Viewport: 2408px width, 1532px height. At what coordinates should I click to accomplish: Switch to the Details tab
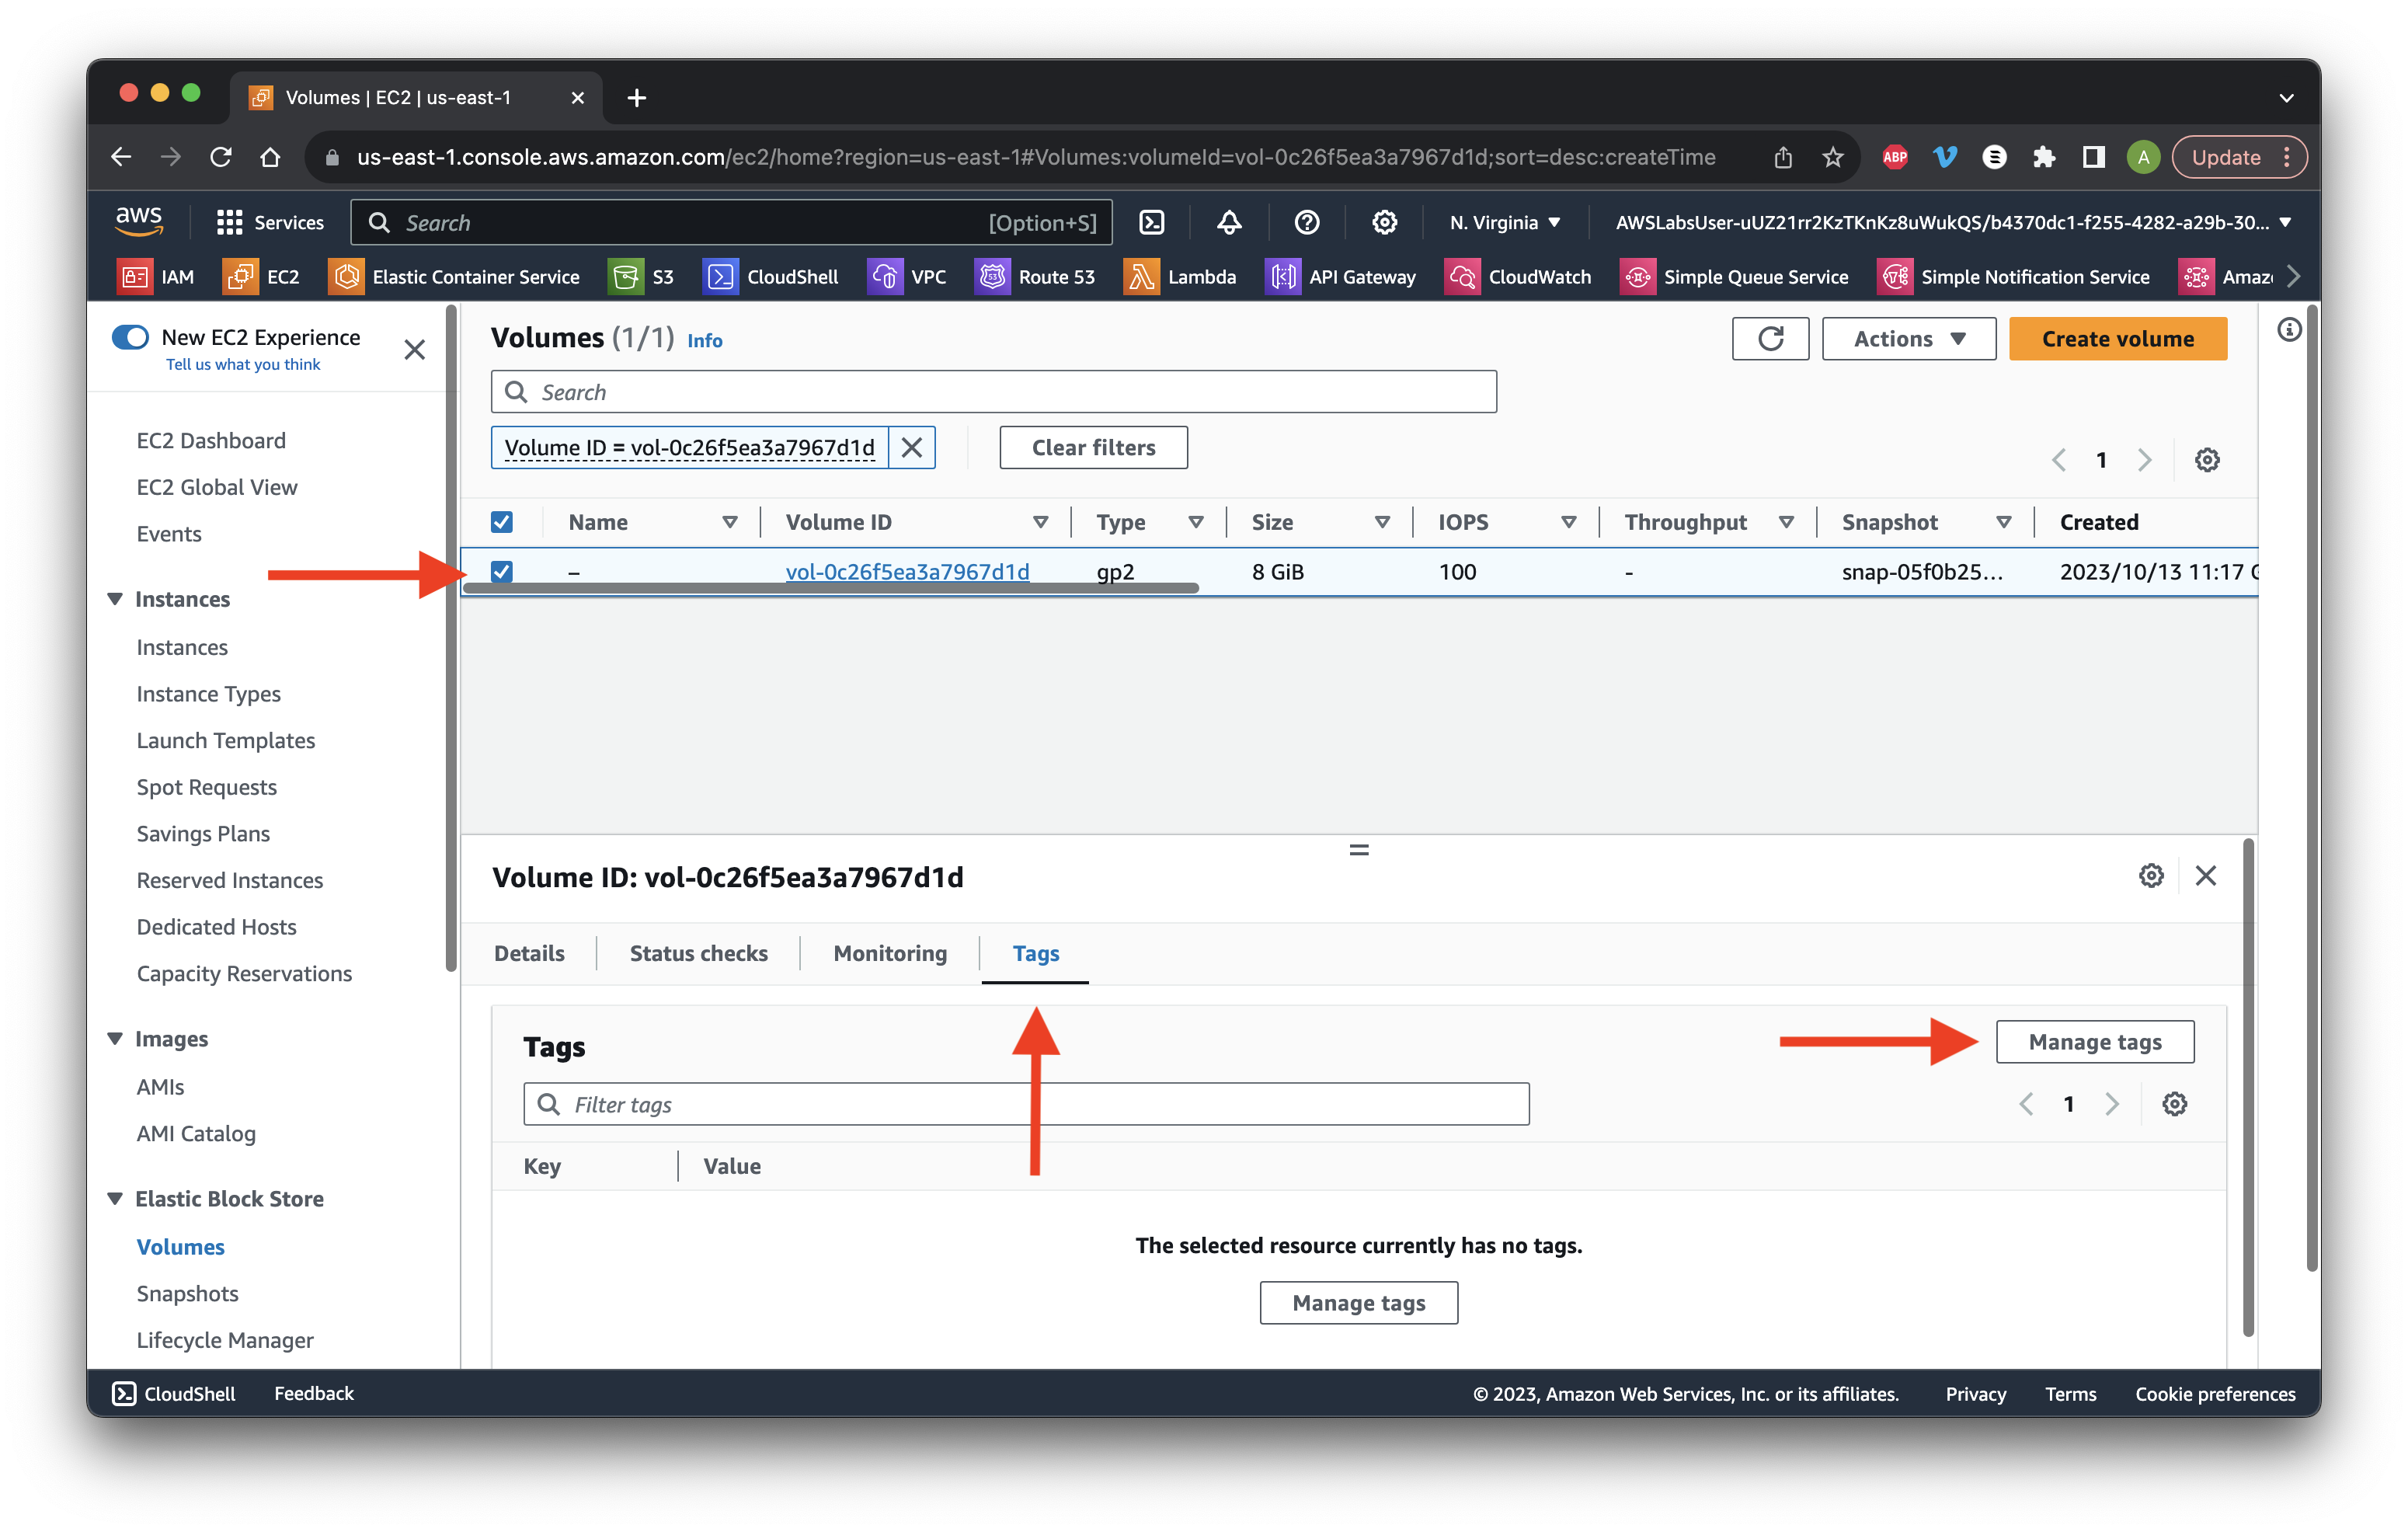coord(529,953)
